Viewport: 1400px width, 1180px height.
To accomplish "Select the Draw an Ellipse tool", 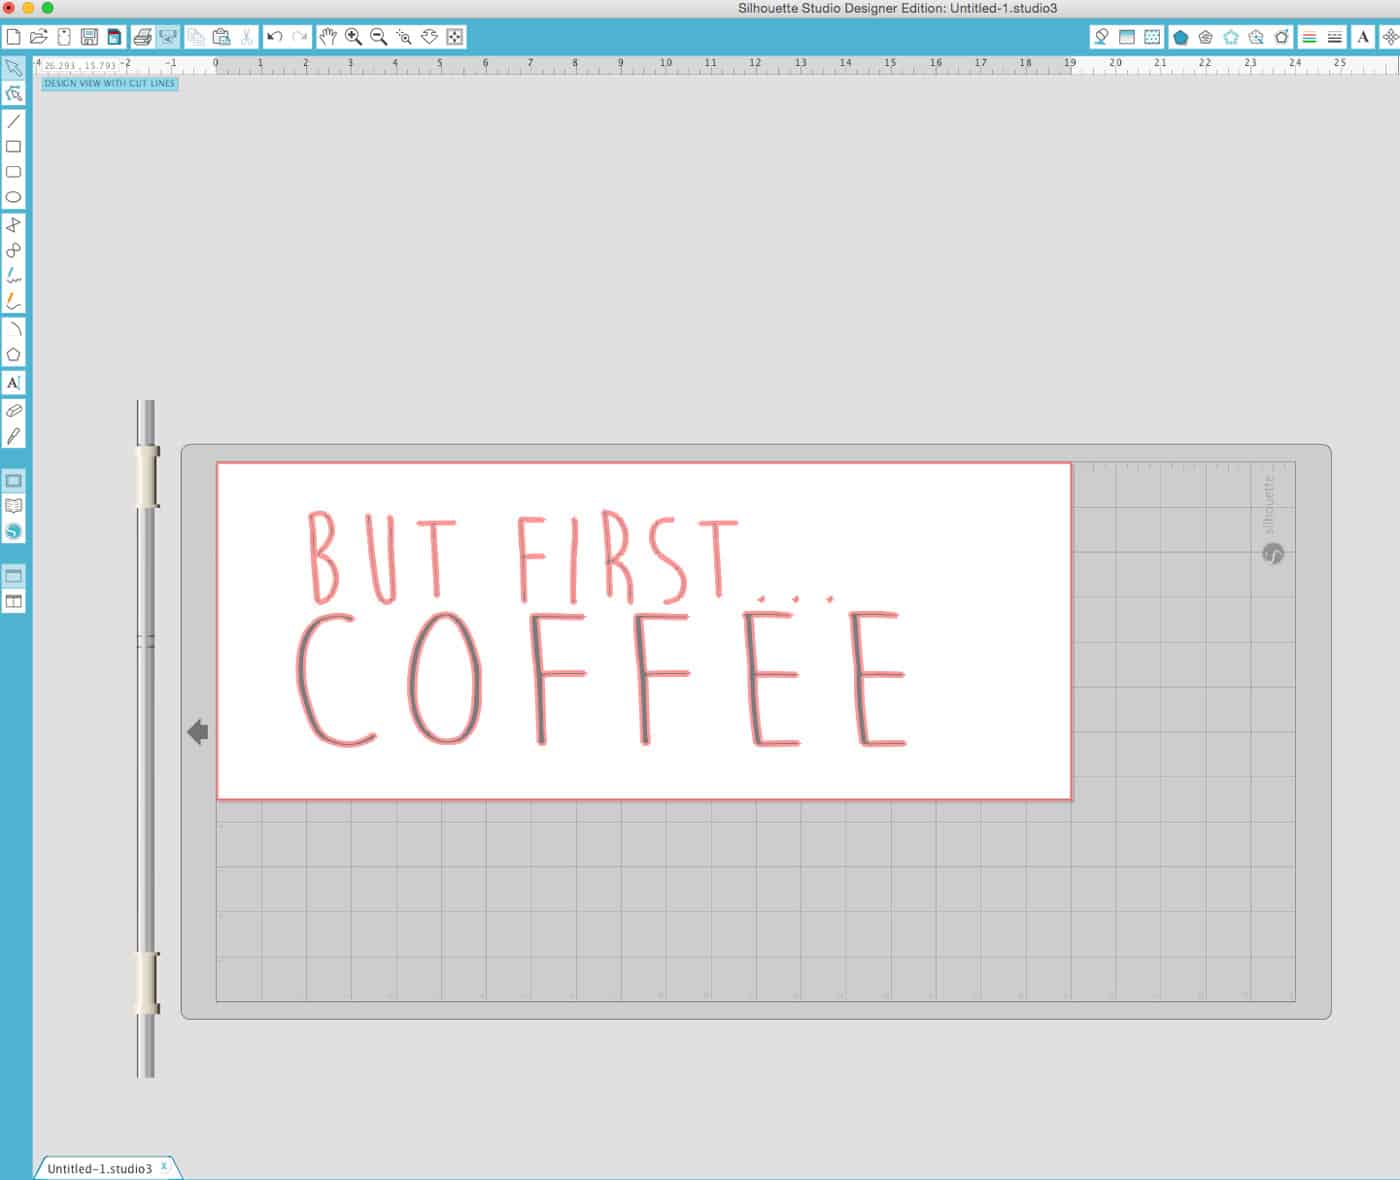I will coord(13,197).
